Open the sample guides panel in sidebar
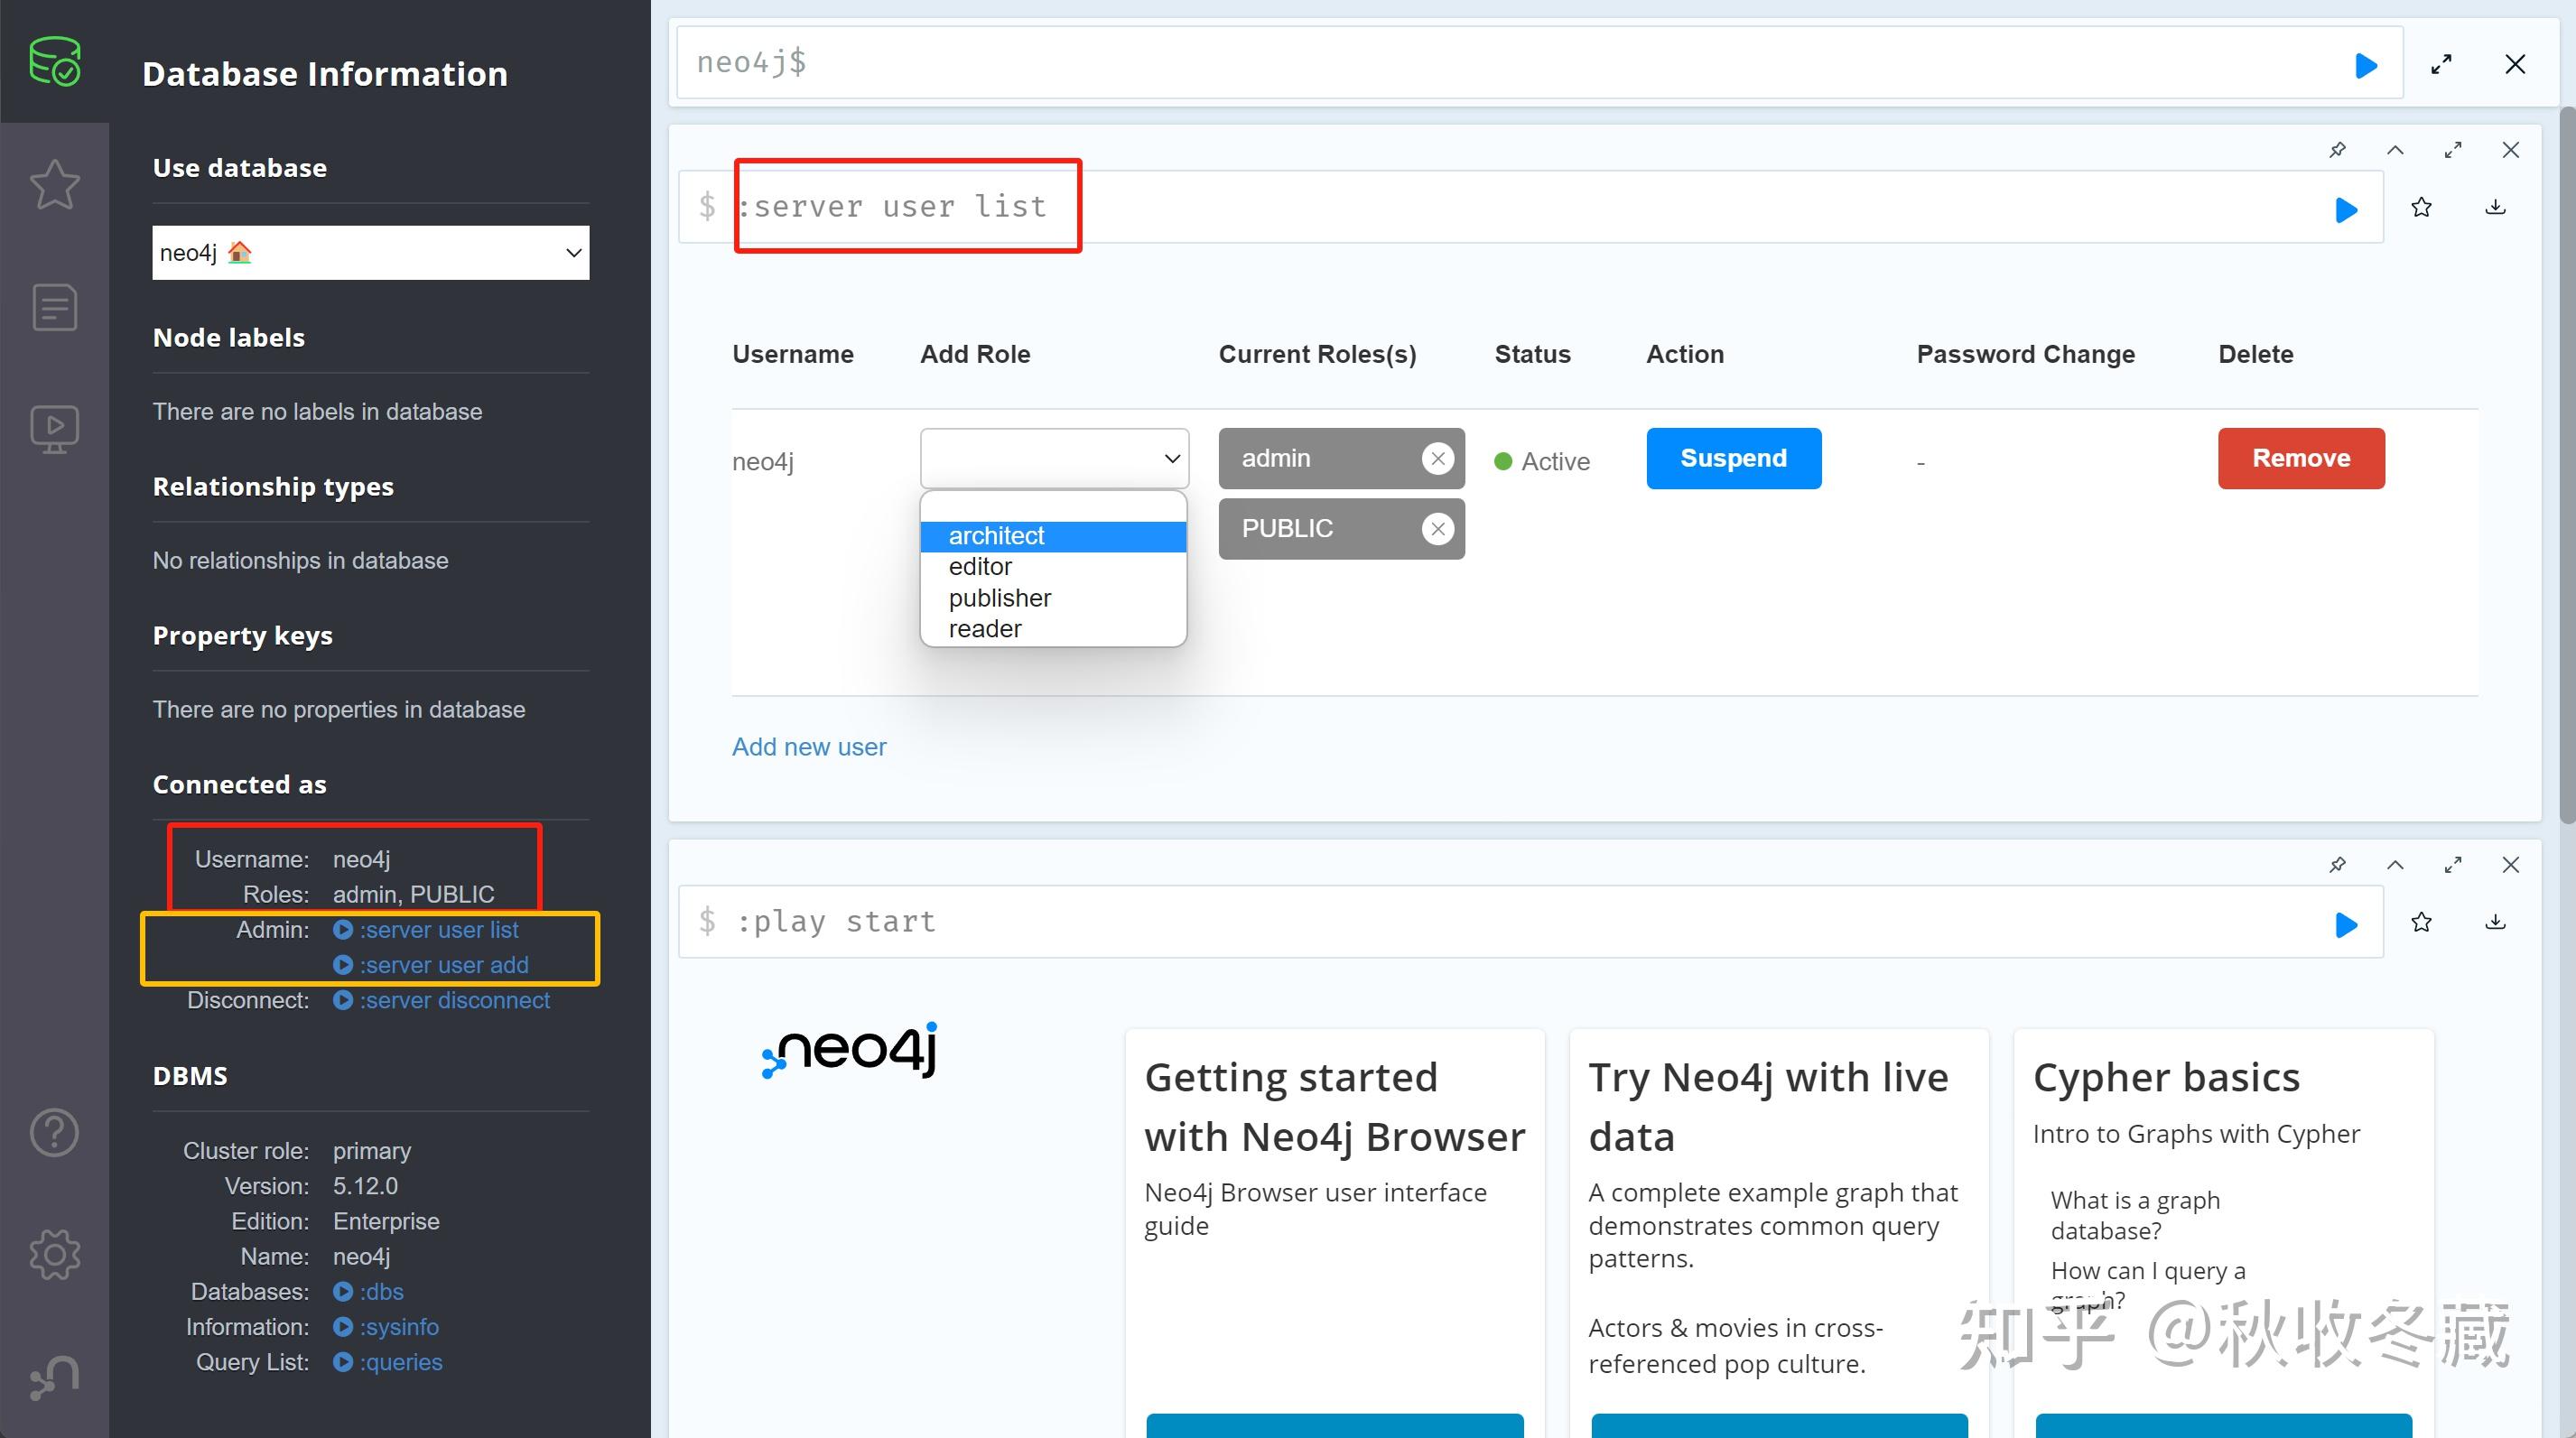The width and height of the screenshot is (2576, 1438). [55, 428]
